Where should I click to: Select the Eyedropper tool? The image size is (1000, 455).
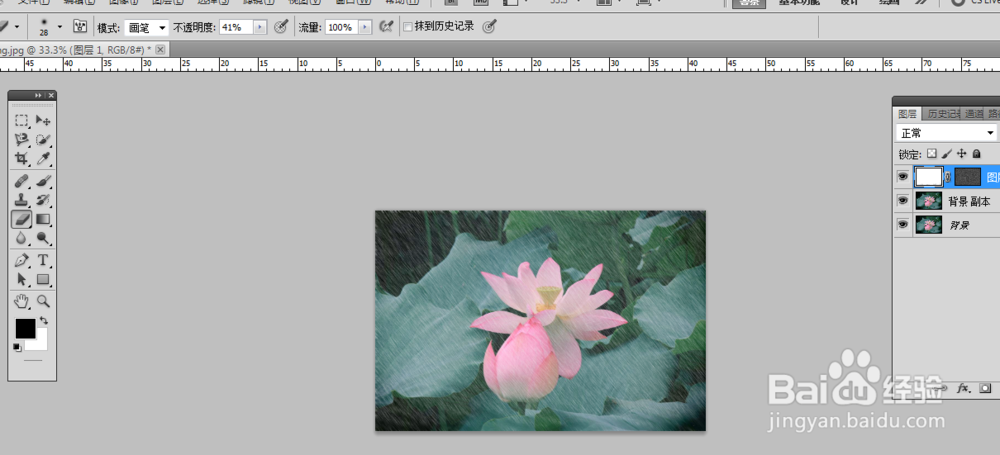click(x=43, y=158)
